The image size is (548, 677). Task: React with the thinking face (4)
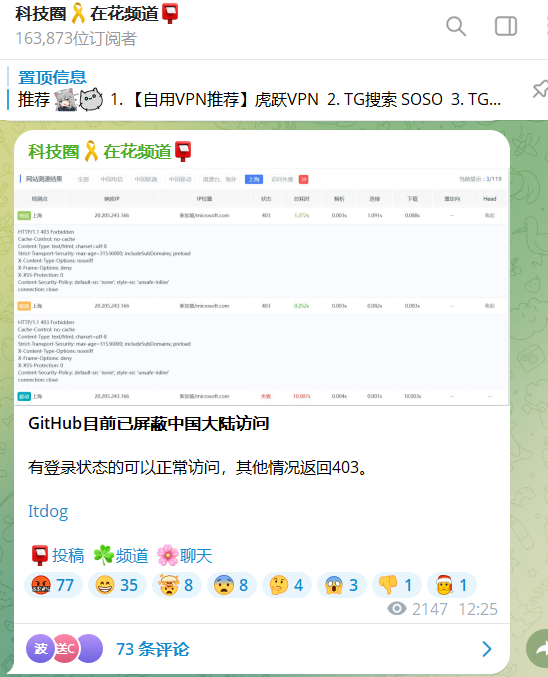pos(287,585)
